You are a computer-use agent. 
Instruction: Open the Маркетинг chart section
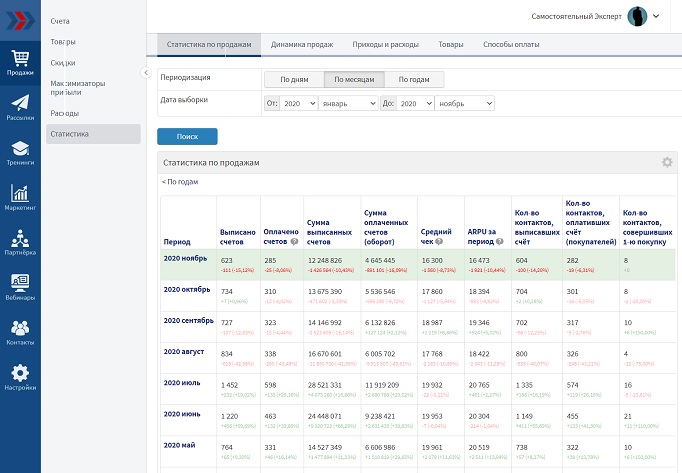coord(20,198)
